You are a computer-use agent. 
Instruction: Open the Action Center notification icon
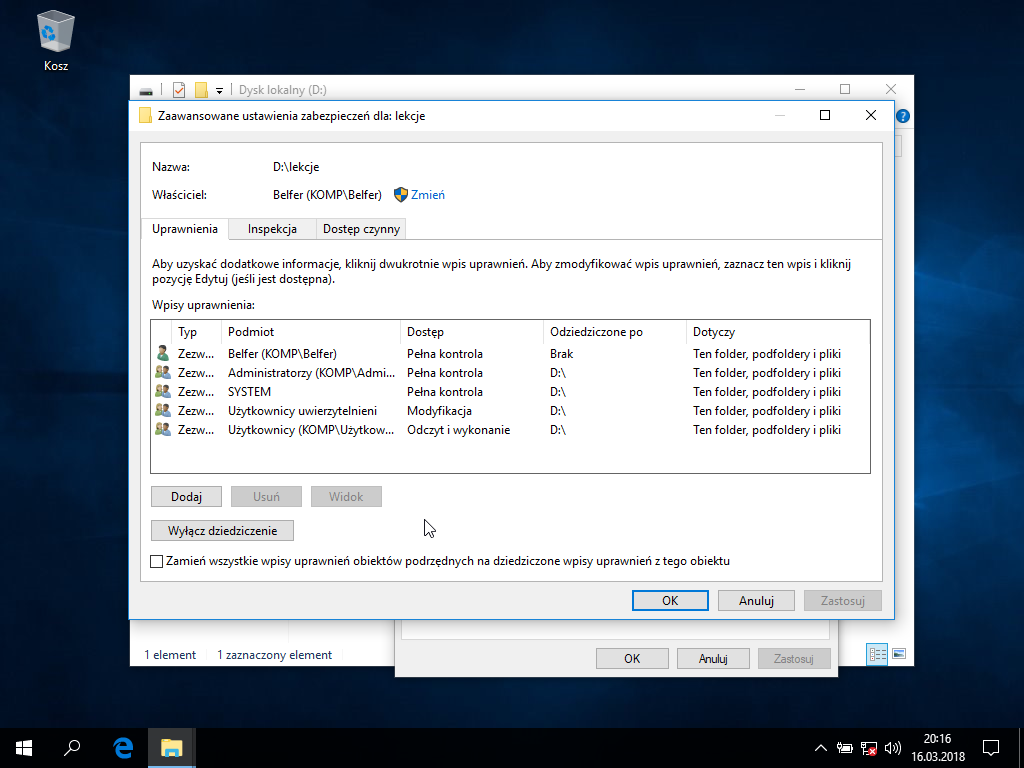(991, 748)
